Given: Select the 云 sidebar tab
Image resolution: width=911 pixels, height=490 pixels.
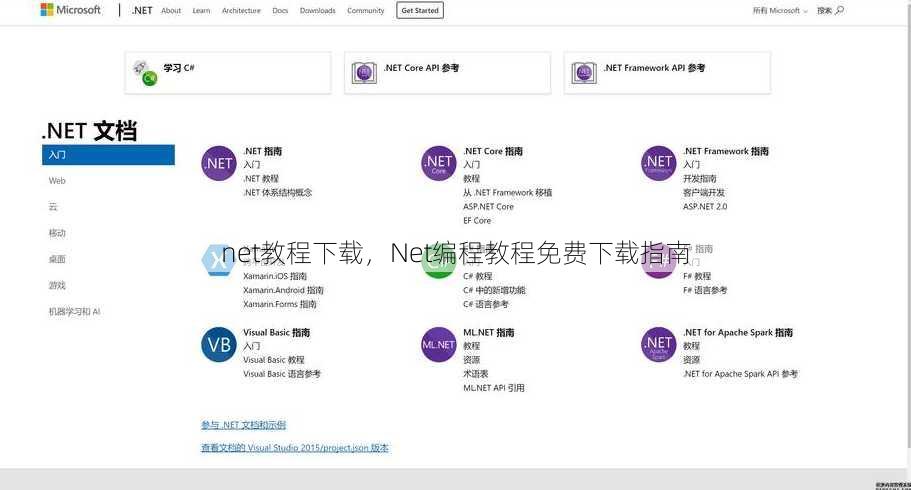Looking at the screenshot, I should click(53, 207).
